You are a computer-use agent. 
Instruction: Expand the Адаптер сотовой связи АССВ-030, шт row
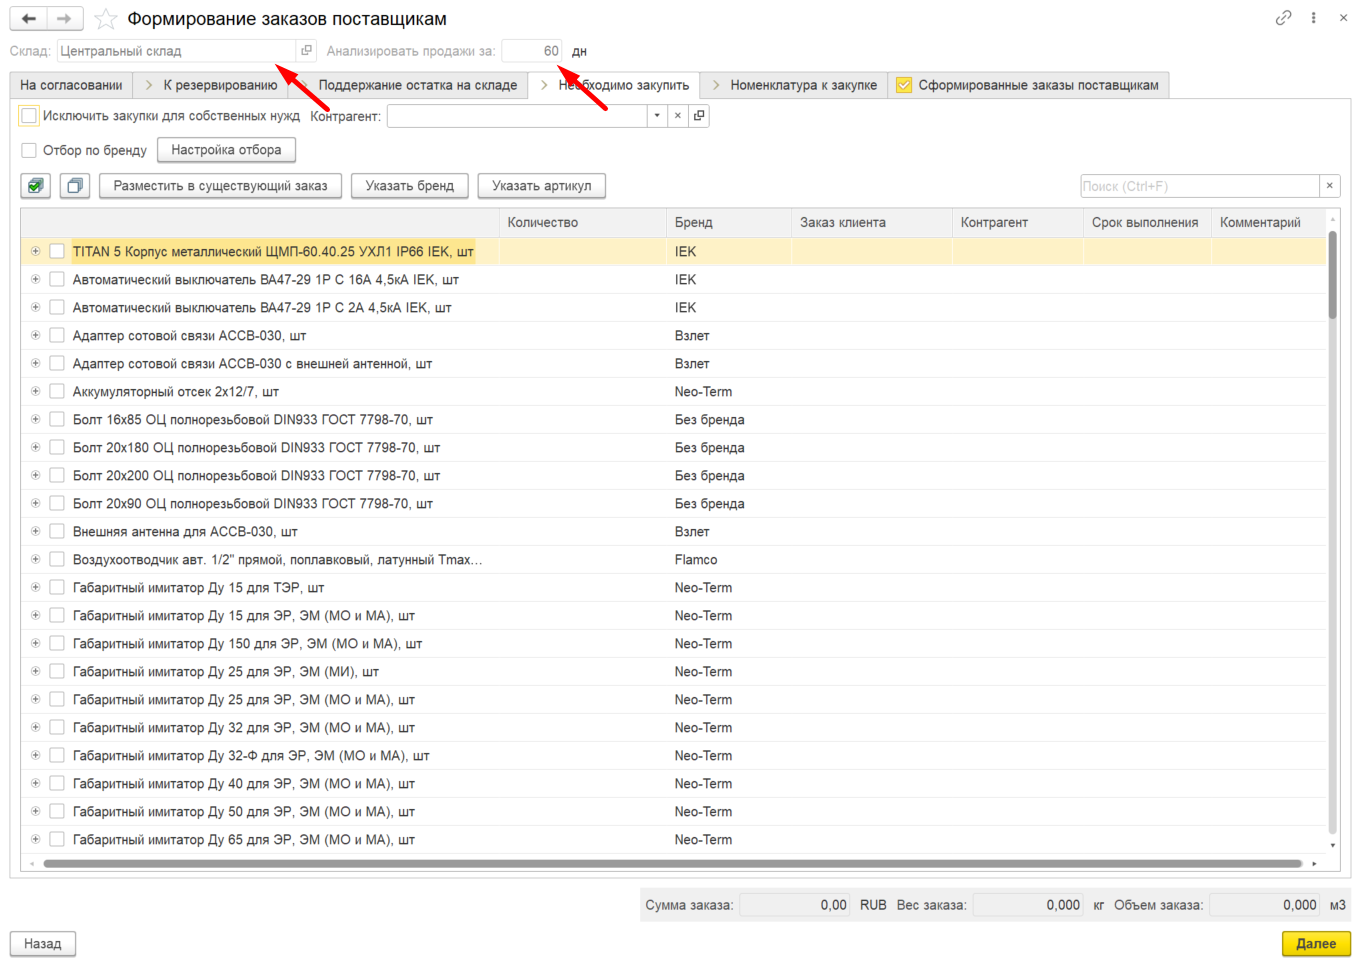[35, 336]
